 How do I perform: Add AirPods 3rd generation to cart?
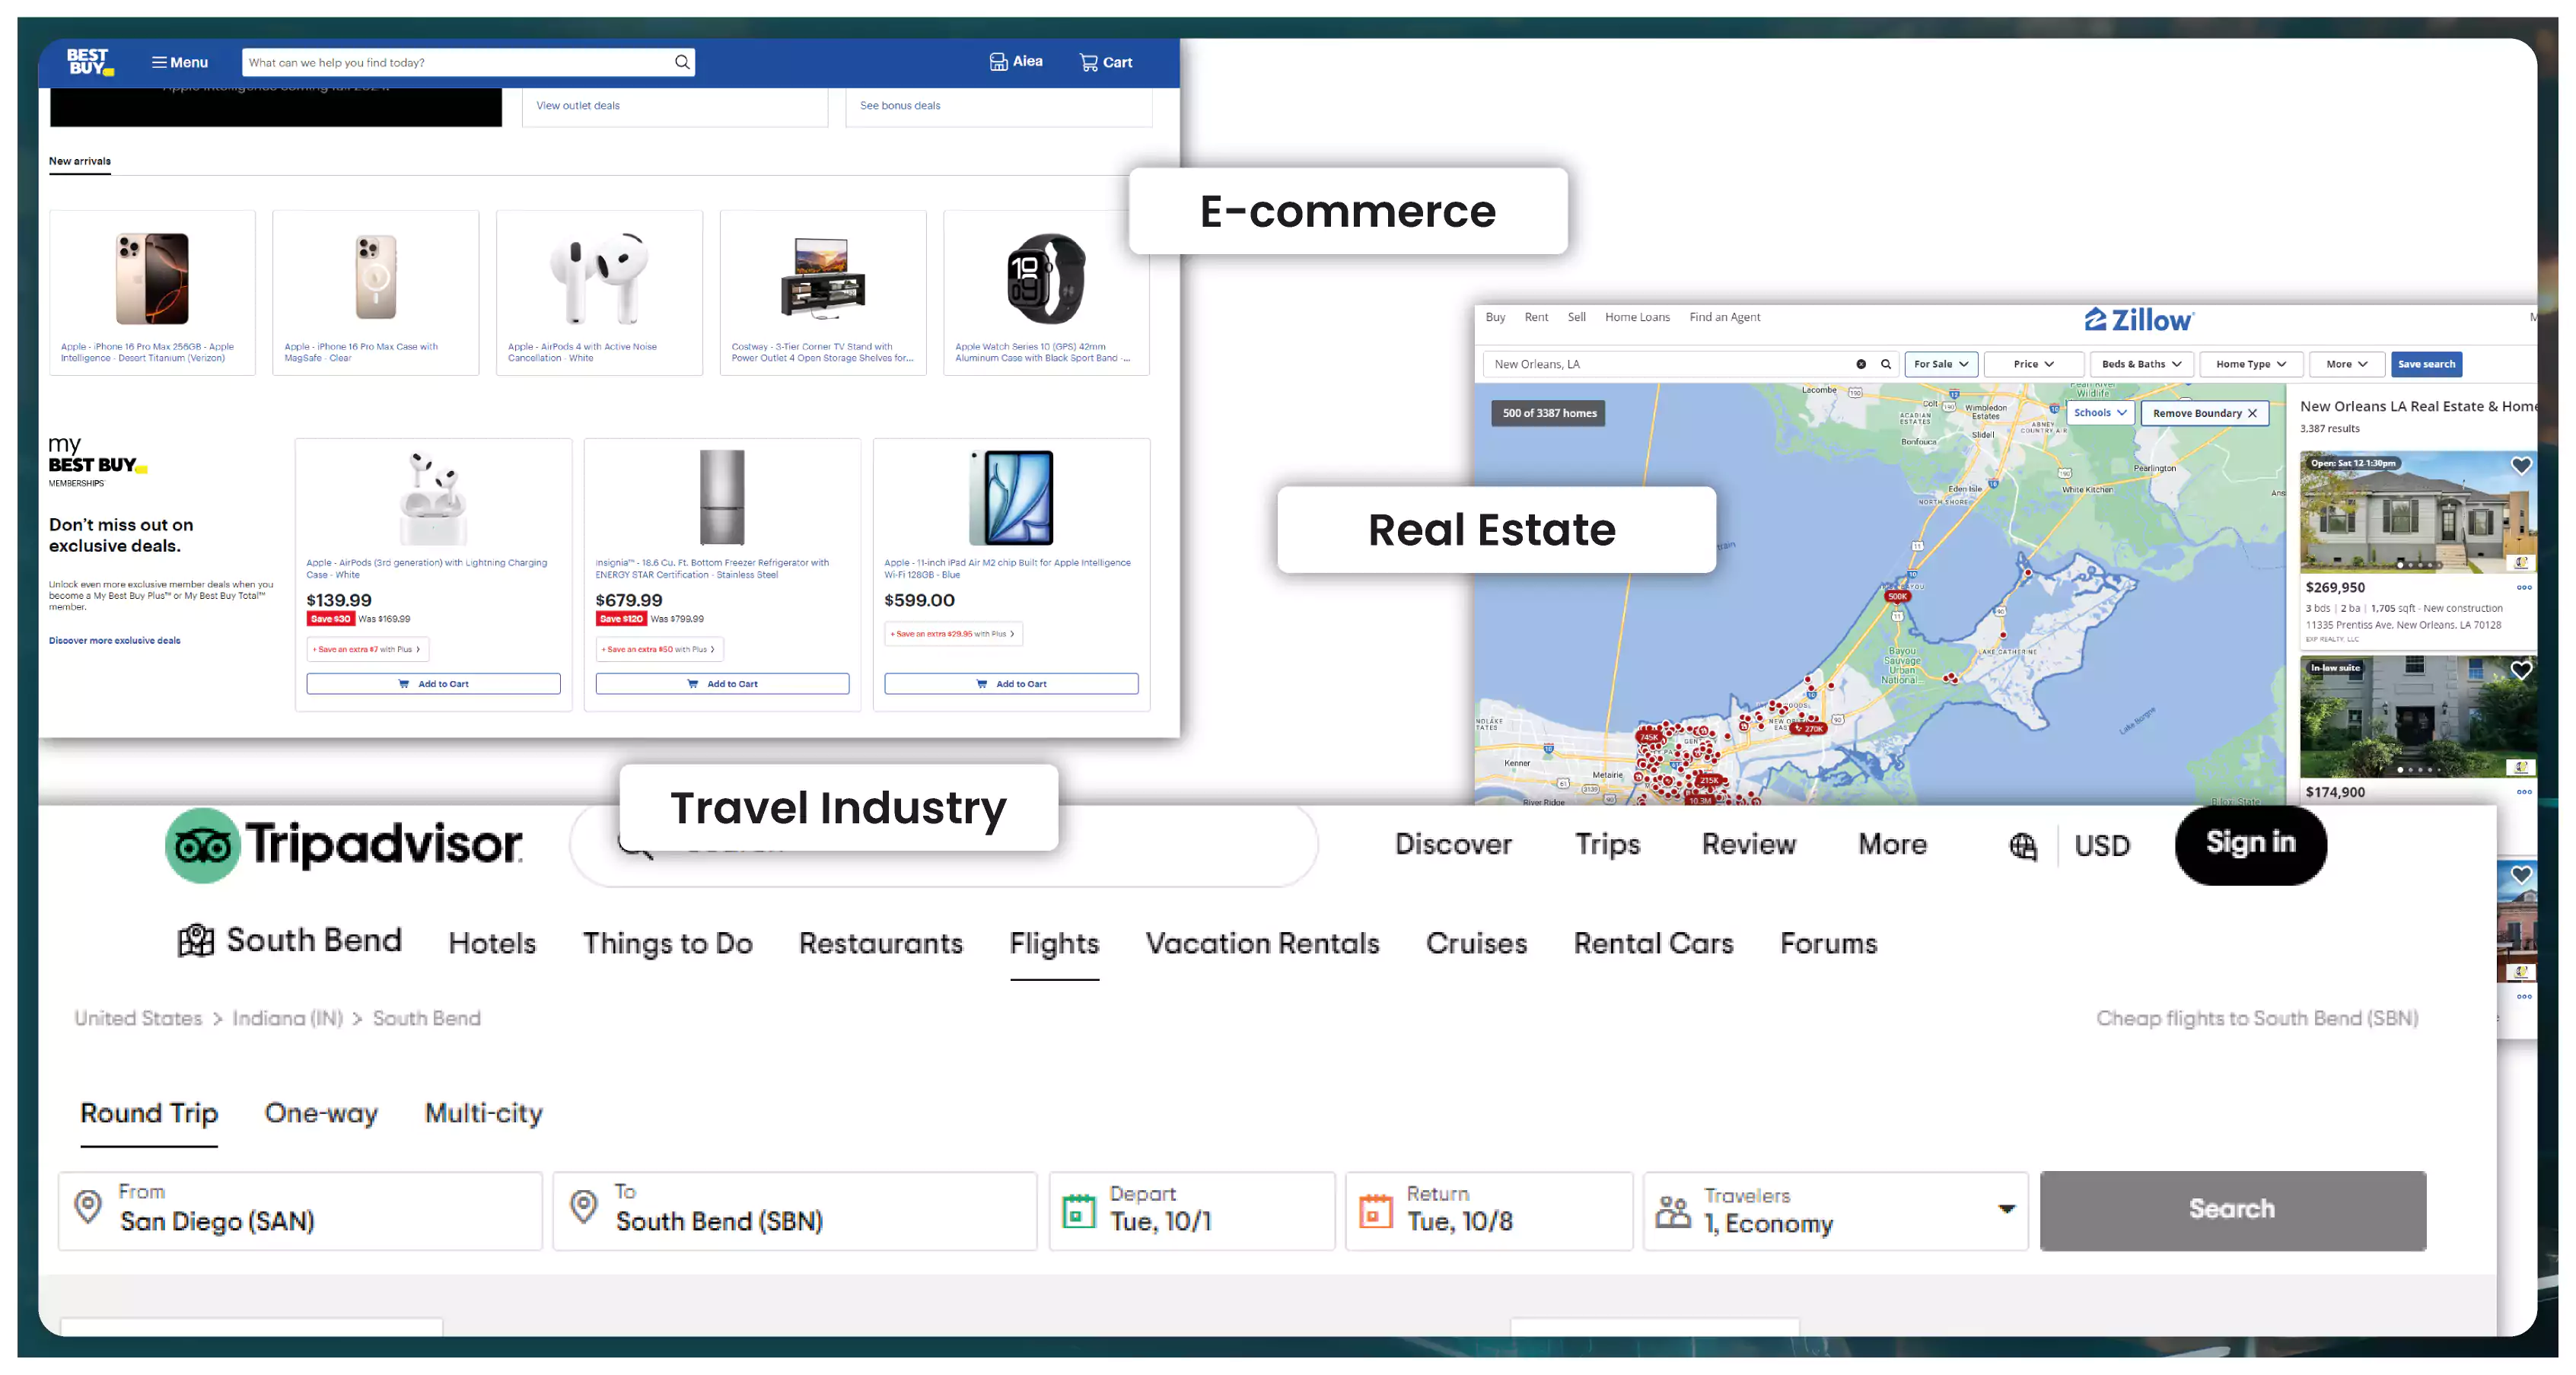coord(433,684)
